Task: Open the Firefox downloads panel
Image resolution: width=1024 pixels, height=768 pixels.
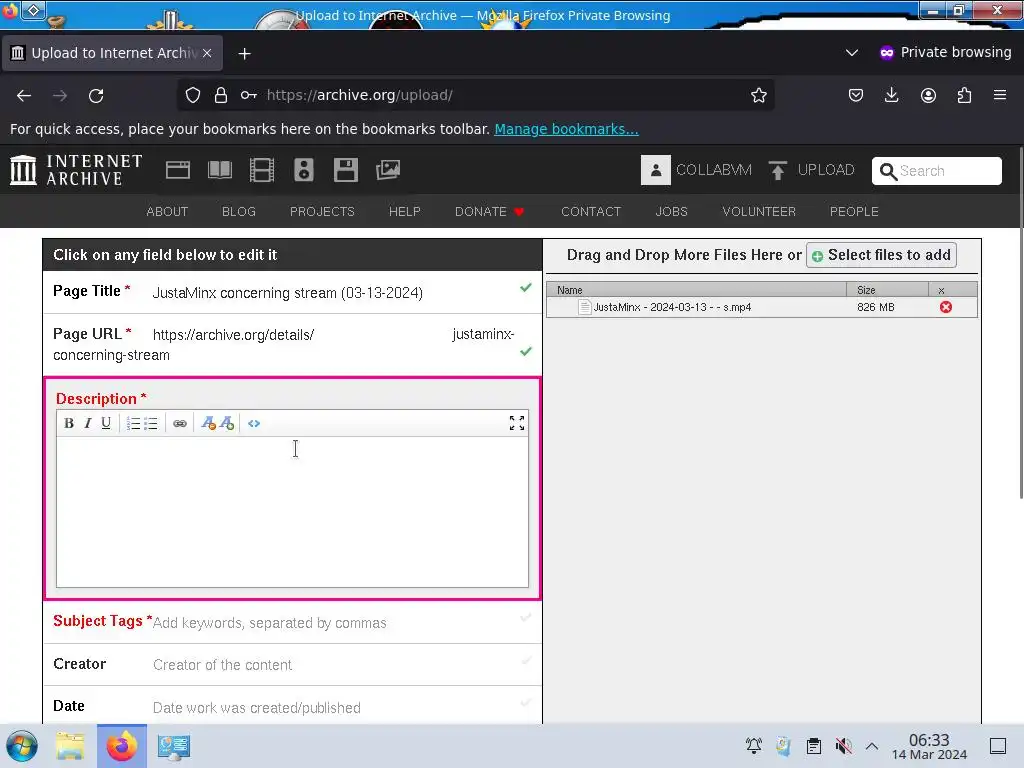Action: click(x=891, y=95)
